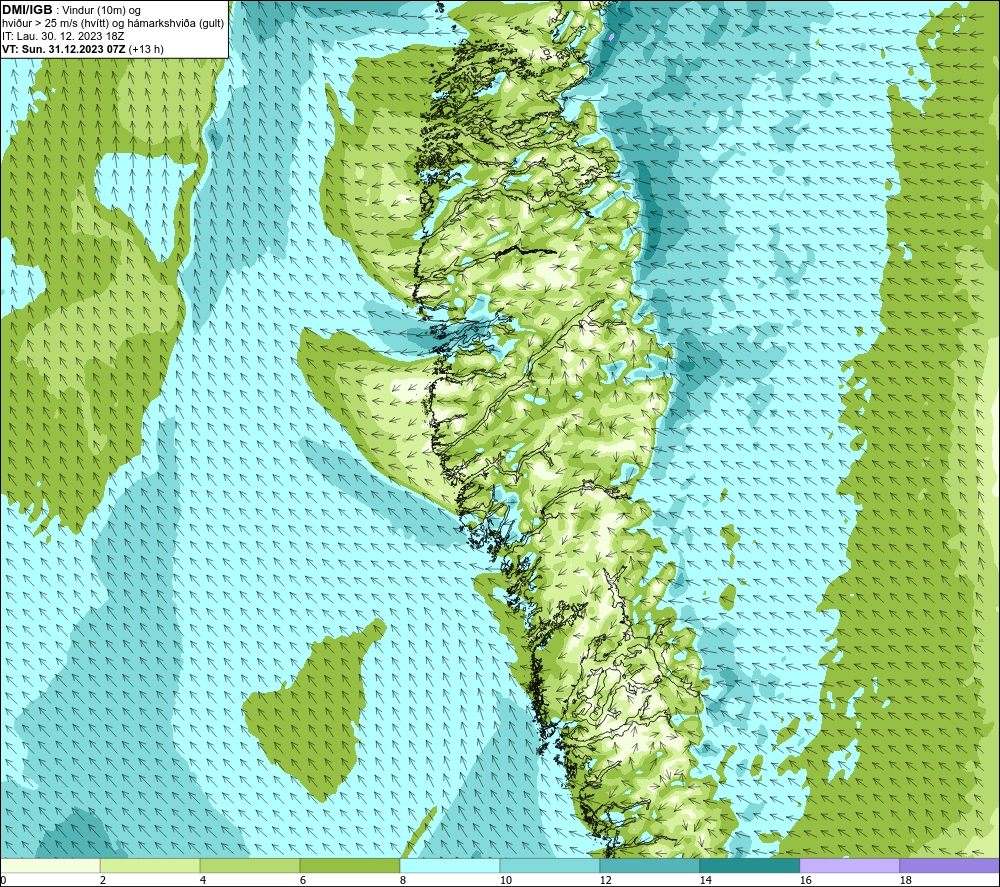Click the legend scale value '10'
This screenshot has height=887, width=1000.
[x=505, y=880]
